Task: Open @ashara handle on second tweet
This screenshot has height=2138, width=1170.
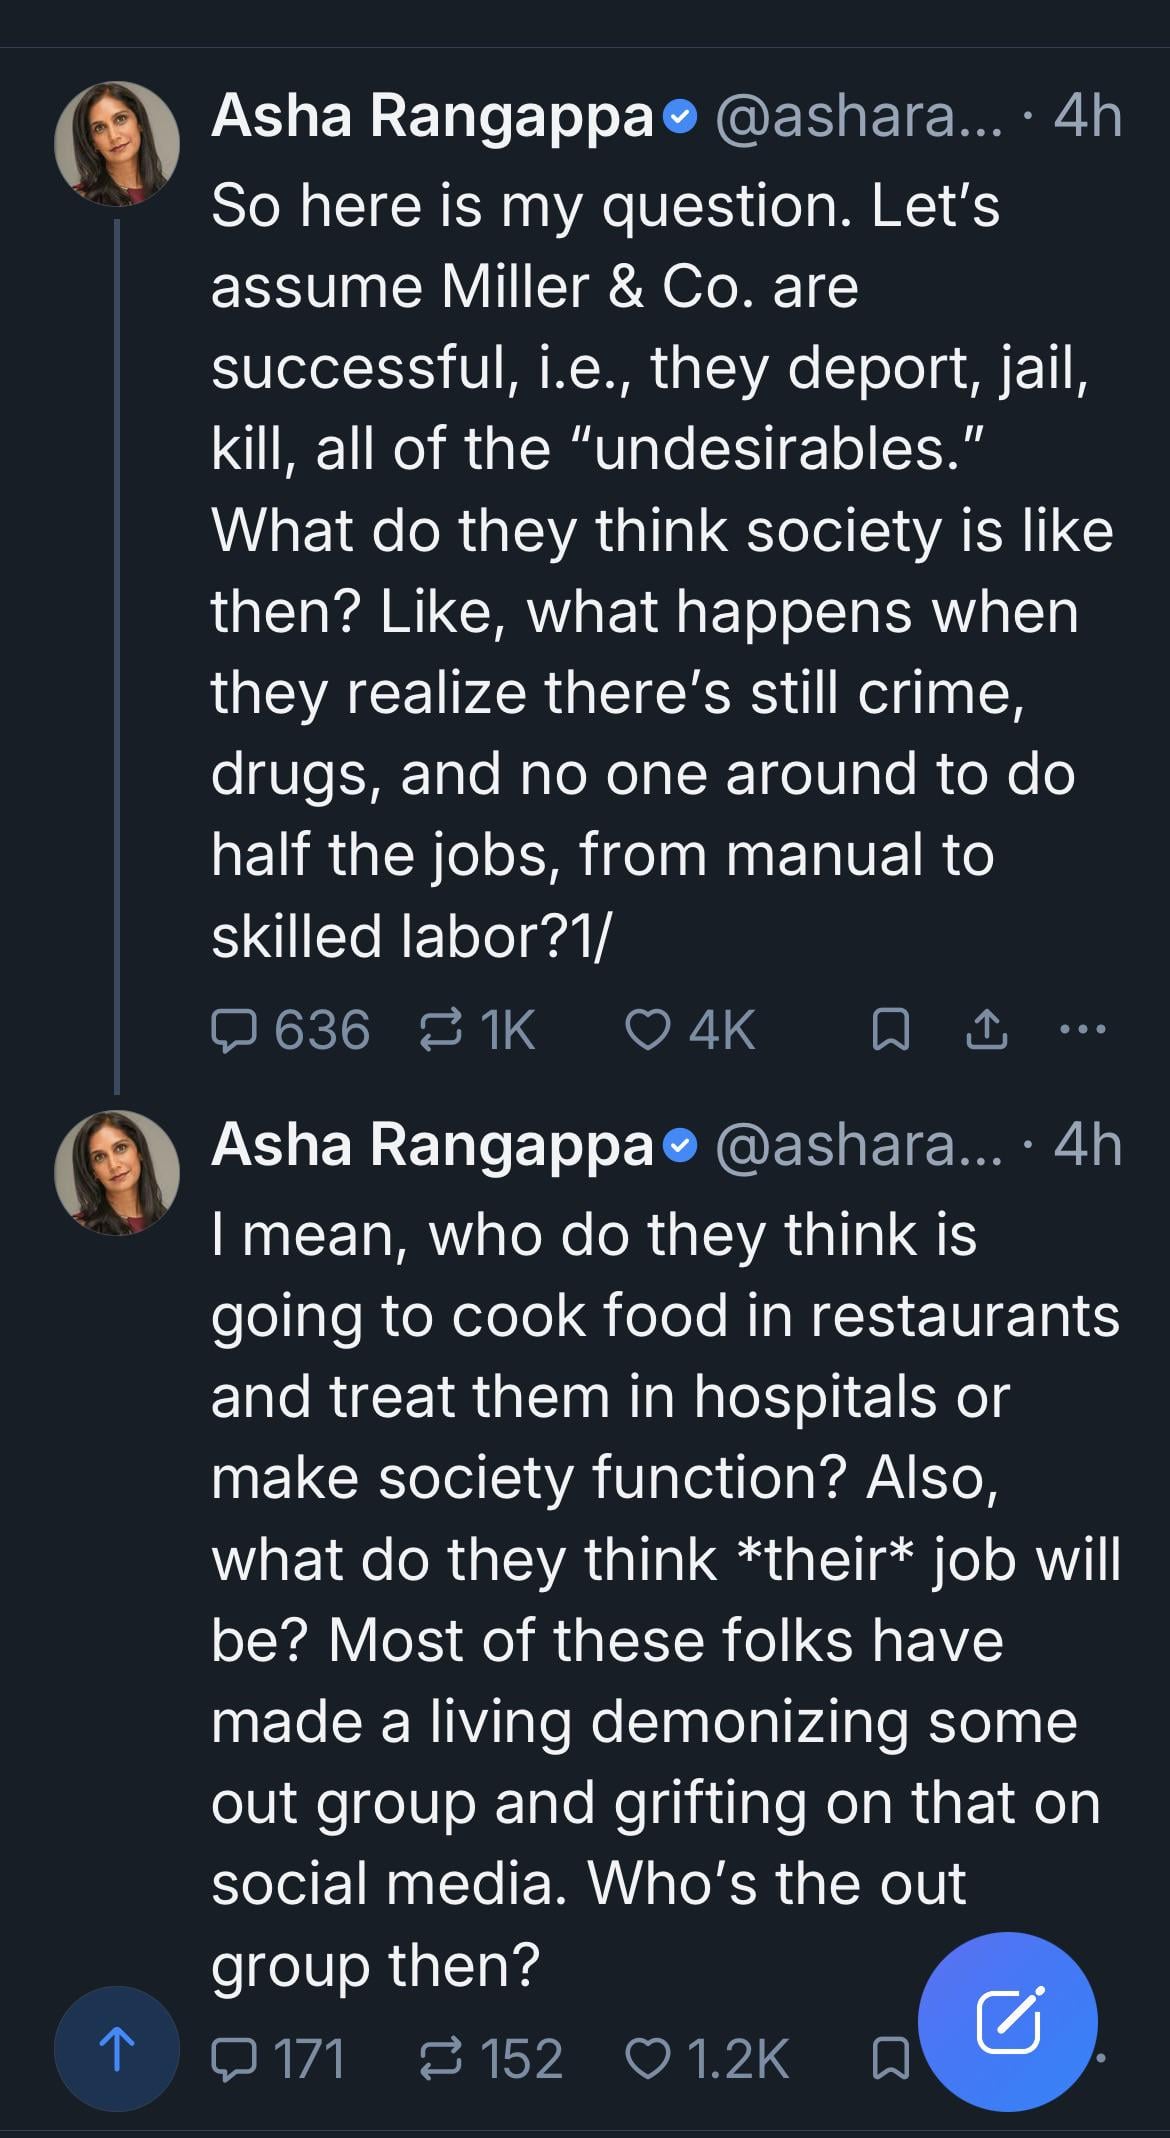Action: pos(858,1145)
